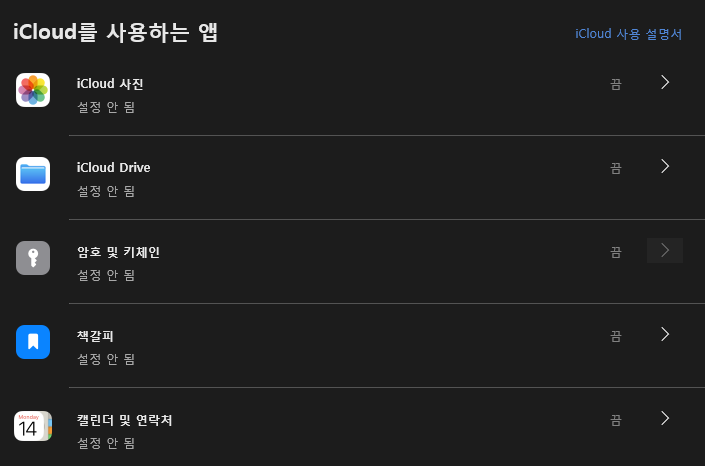This screenshot has height=466, width=705.
Task: Select the iCloud Drive row title
Action: click(x=114, y=167)
